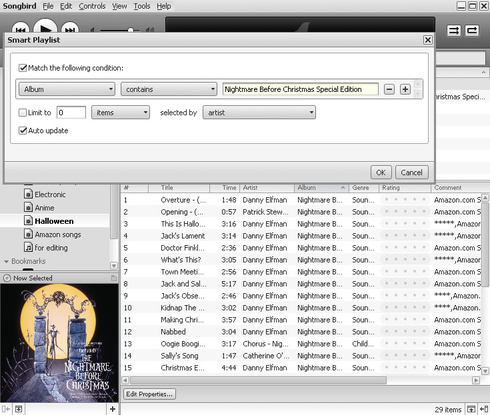Open the Controls menu
Viewport: 490px width, 415px height.
point(92,6)
